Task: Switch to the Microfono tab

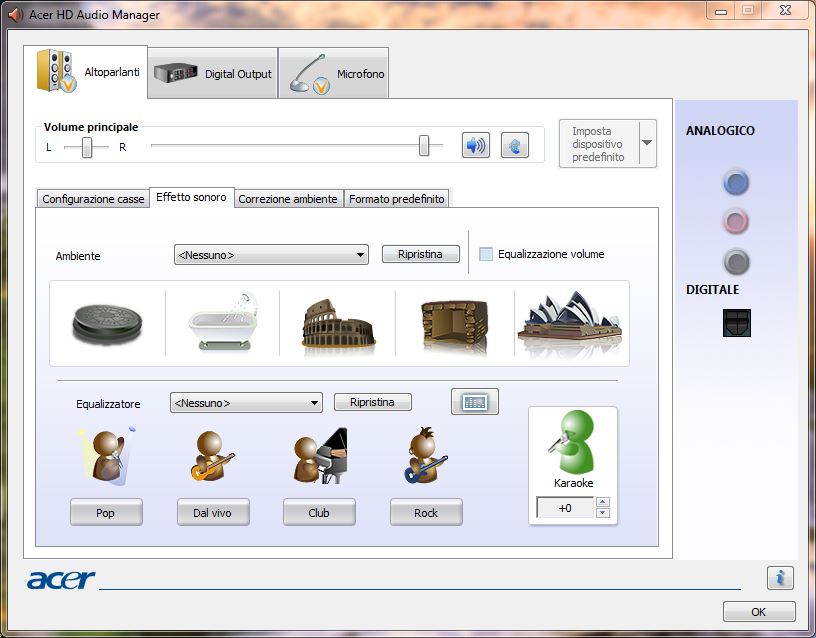Action: click(x=334, y=73)
